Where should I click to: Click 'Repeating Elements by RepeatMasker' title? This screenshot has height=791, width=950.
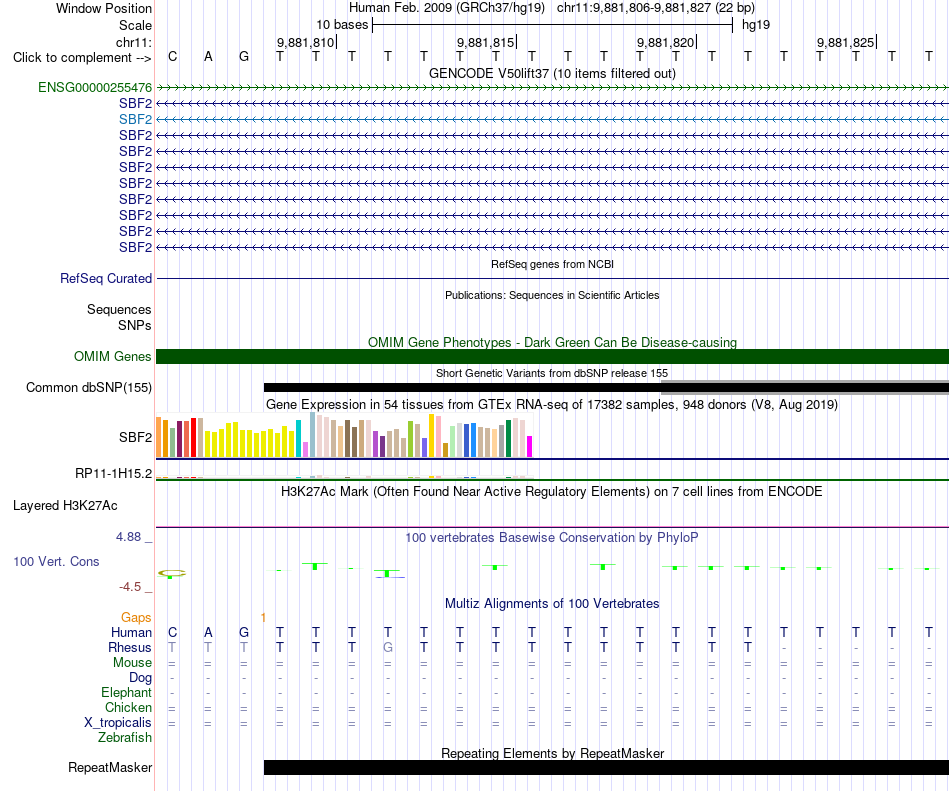[552, 753]
